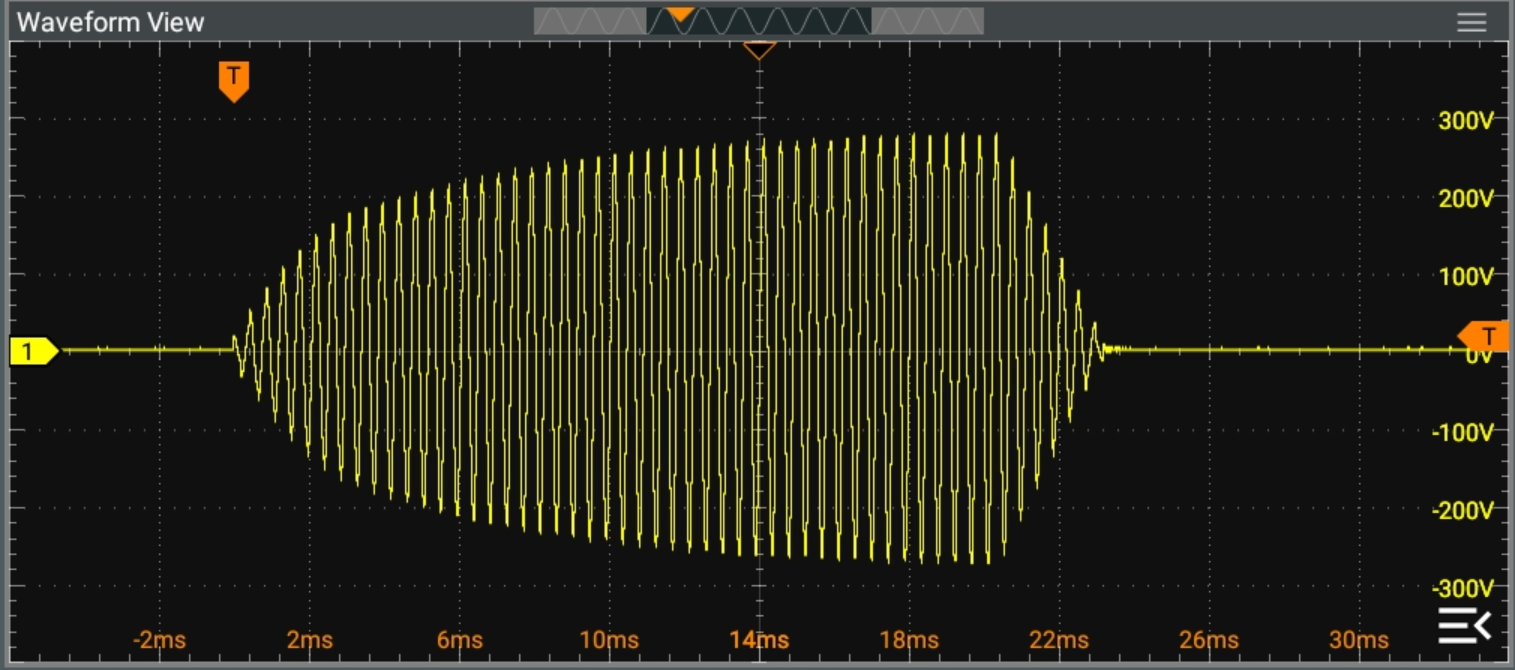Select the 14ms time axis label
This screenshot has width=1515, height=670.
pyautogui.click(x=759, y=640)
